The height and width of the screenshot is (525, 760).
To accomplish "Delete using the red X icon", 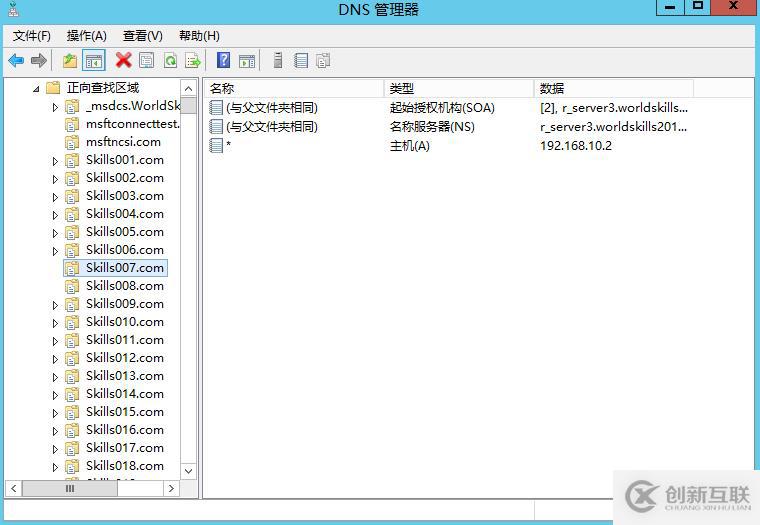I will (x=124, y=61).
